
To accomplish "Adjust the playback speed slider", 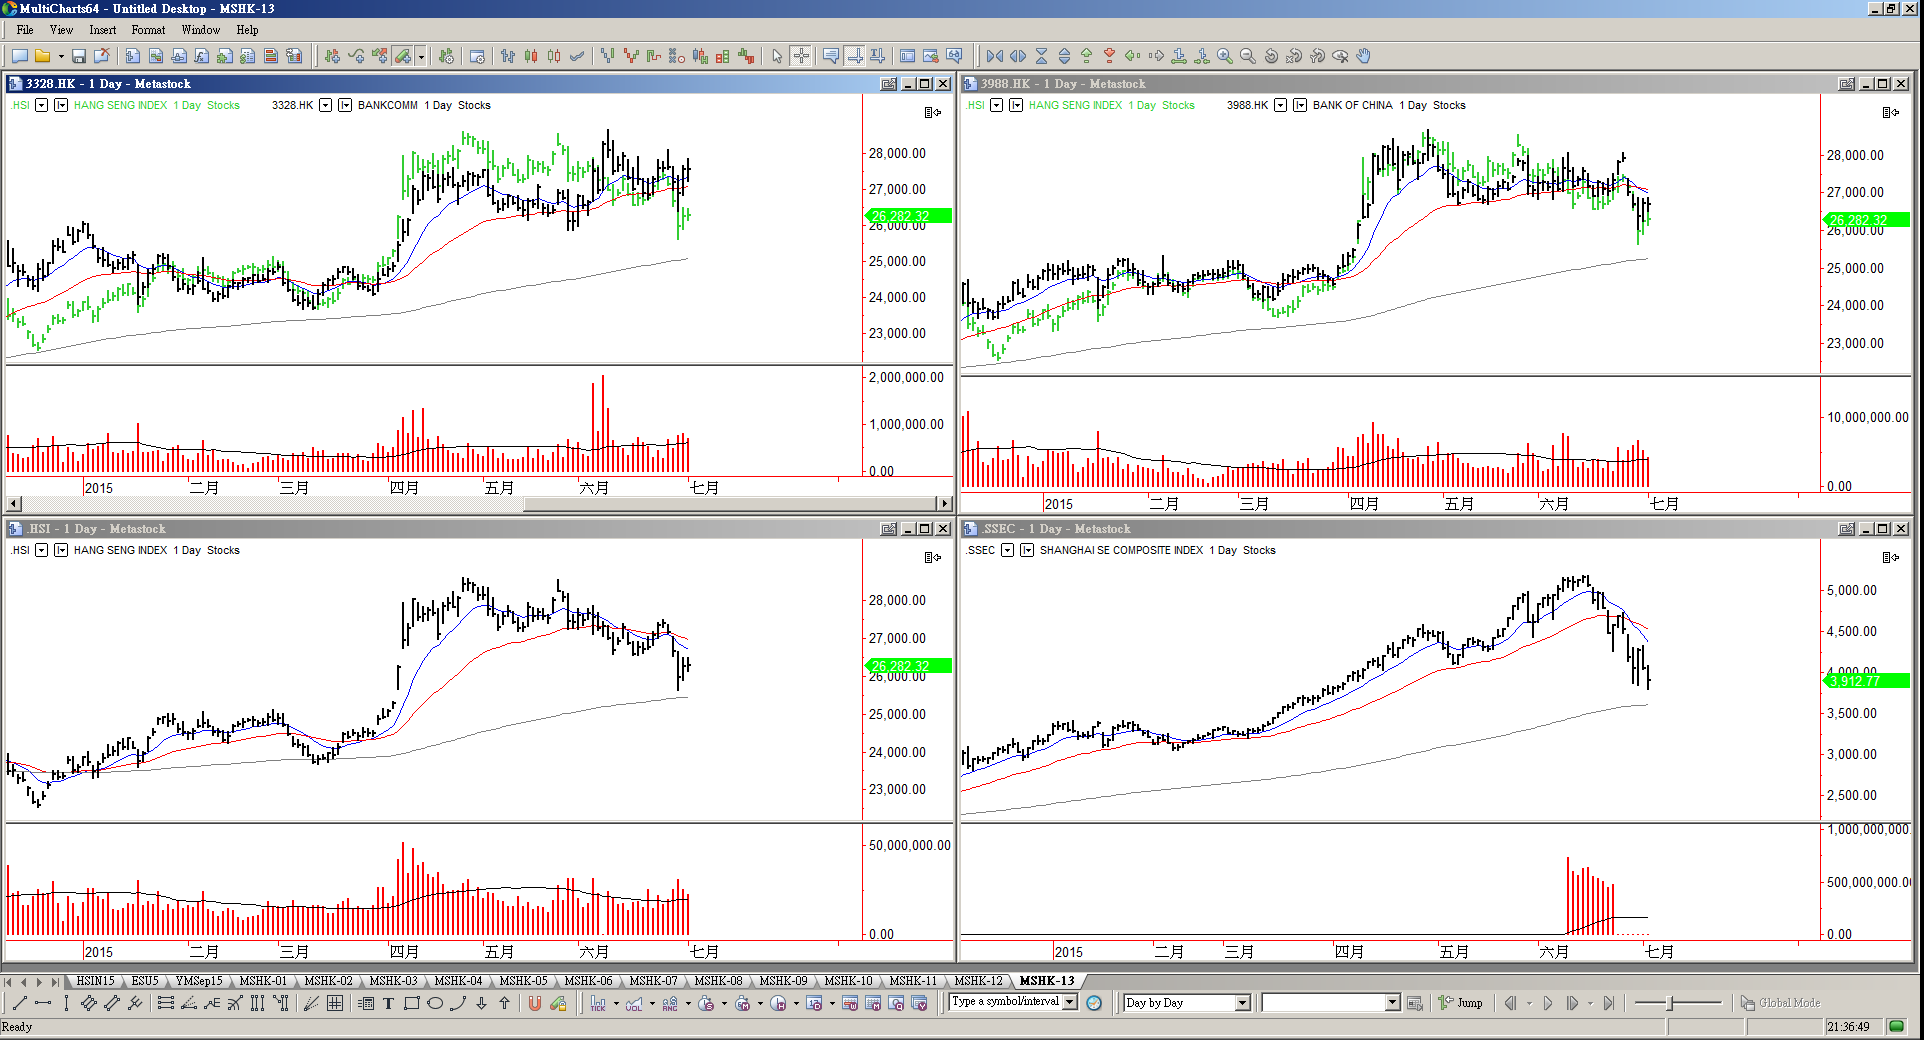I will click(x=1670, y=1003).
